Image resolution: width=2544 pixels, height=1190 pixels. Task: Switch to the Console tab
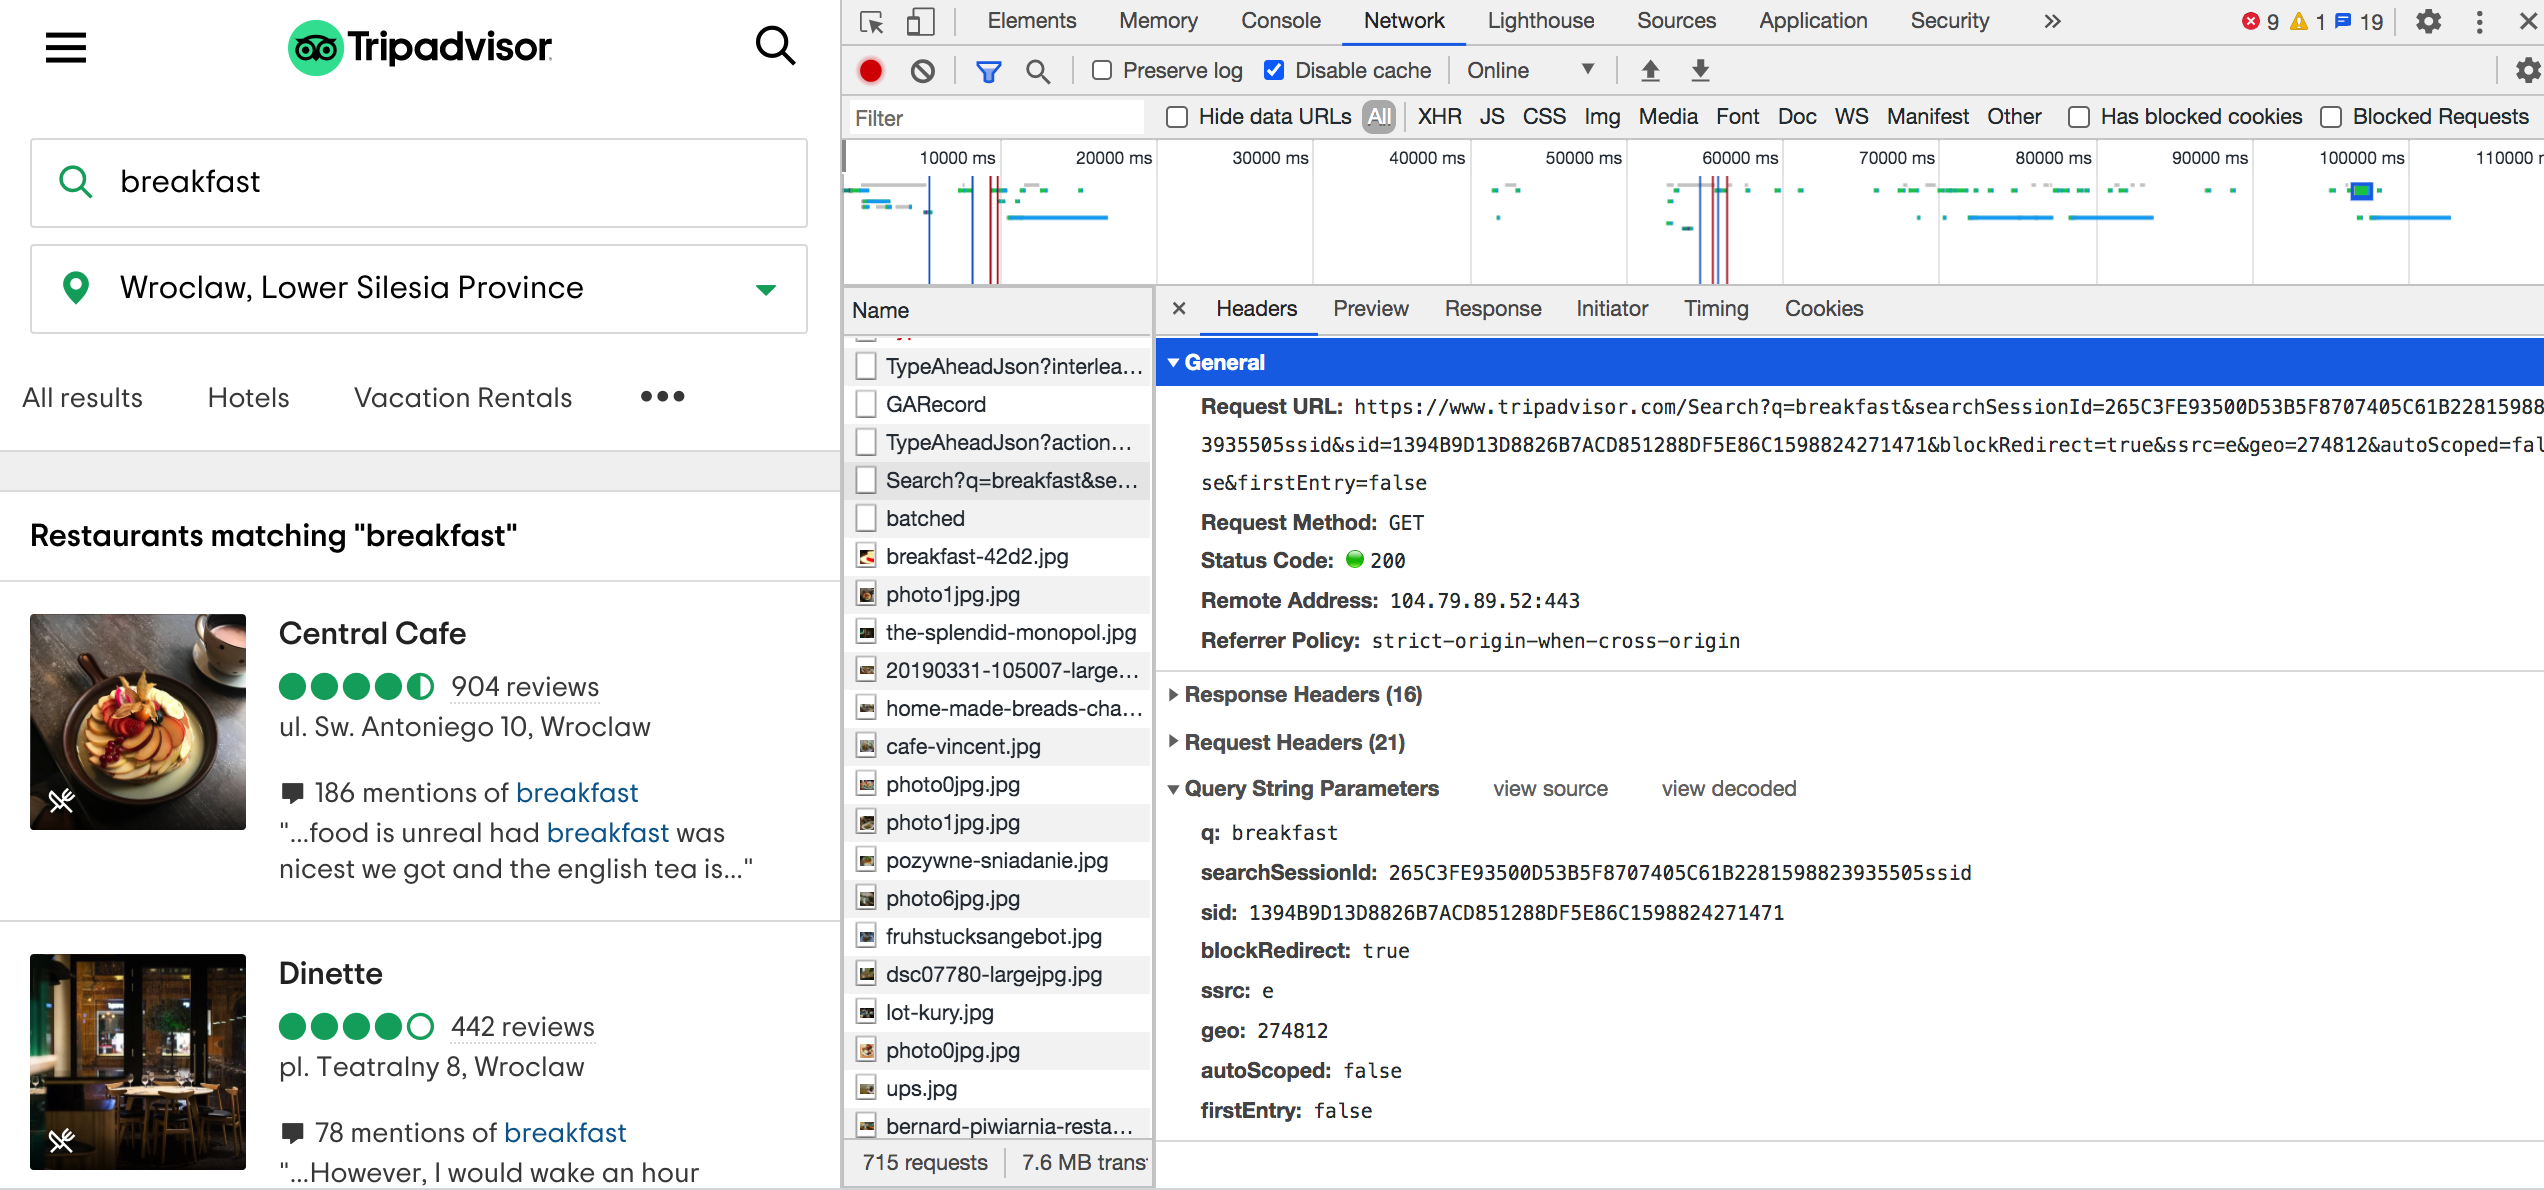pos(1280,20)
